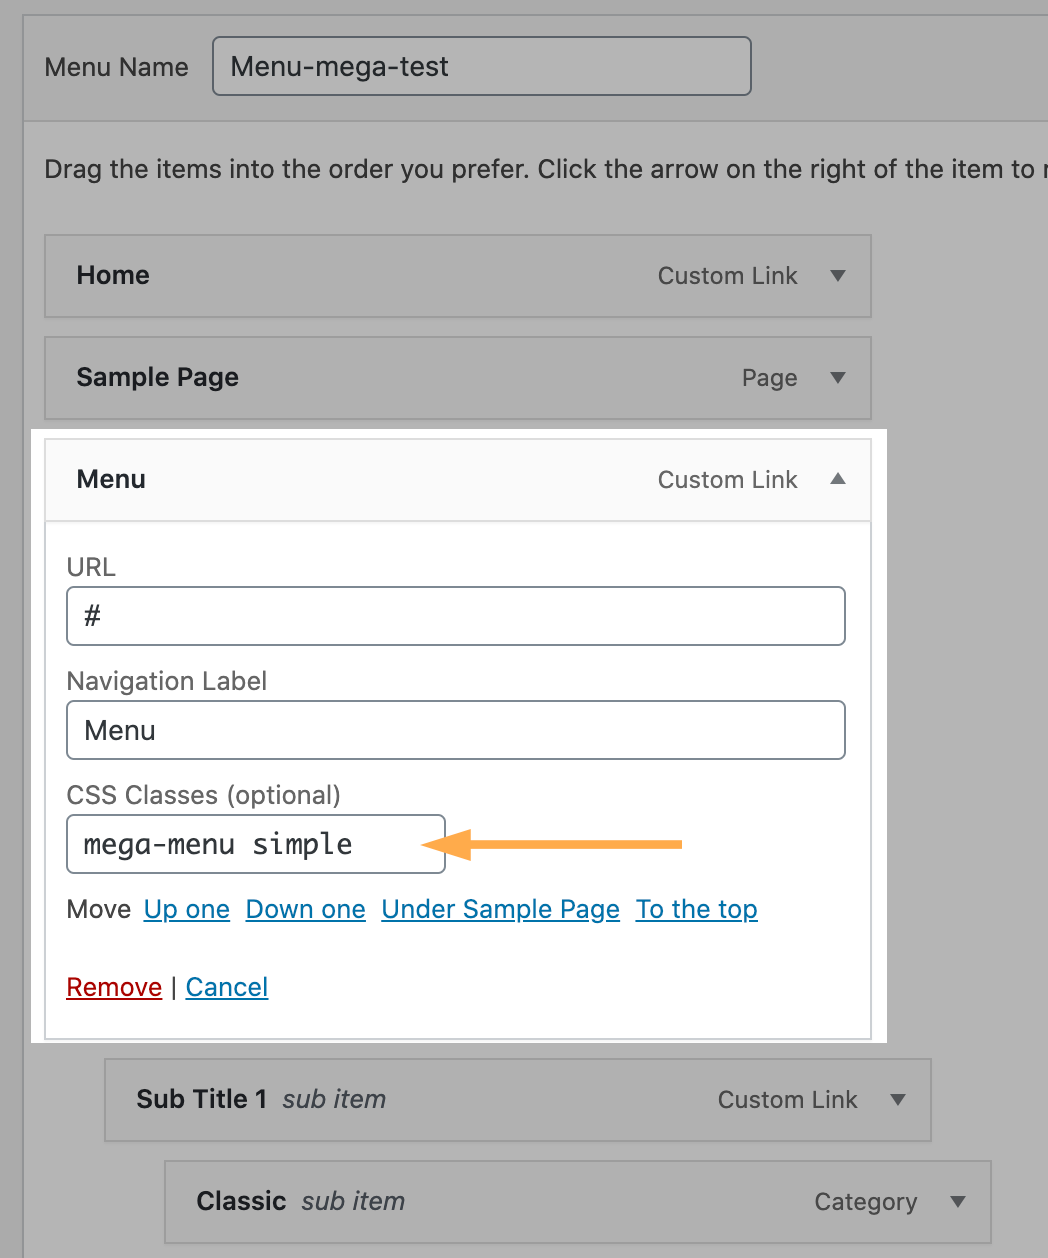1048x1258 pixels.
Task: Select the Classic sub item title
Action: (x=241, y=1202)
